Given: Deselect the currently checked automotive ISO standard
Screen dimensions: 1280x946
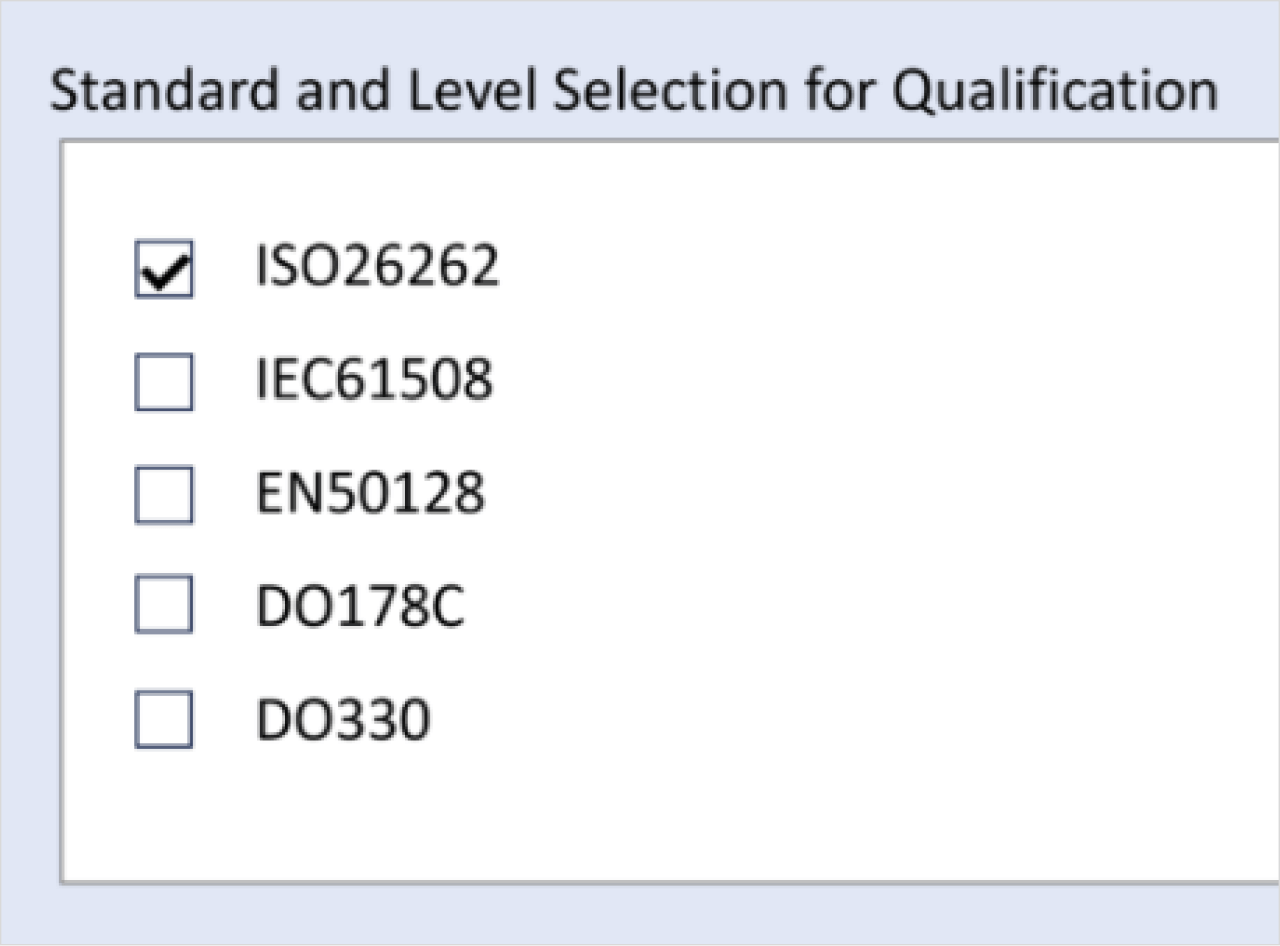Looking at the screenshot, I should coord(164,269).
